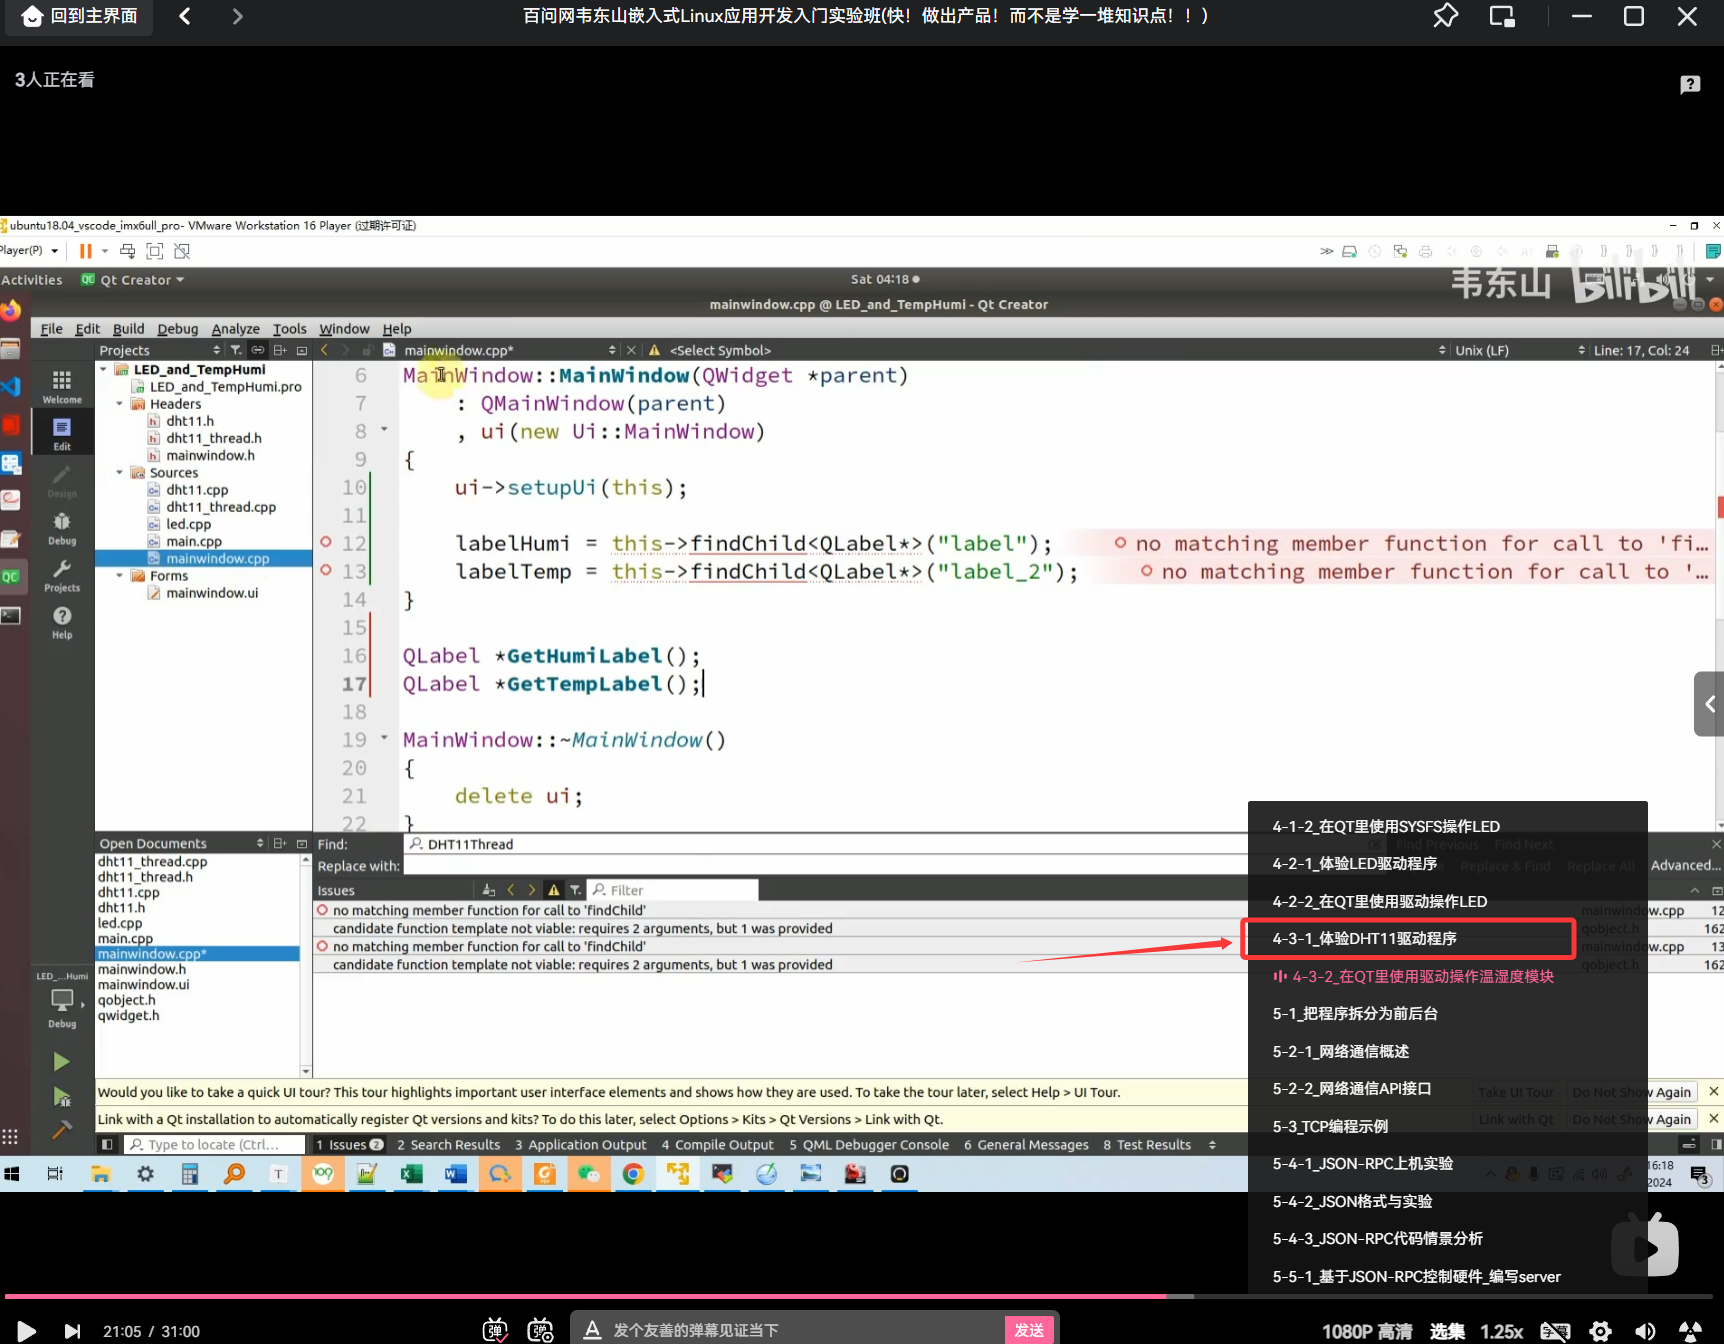Screen dimensions: 1724x1344
Task: Pin the player window on top
Action: [x=1445, y=16]
